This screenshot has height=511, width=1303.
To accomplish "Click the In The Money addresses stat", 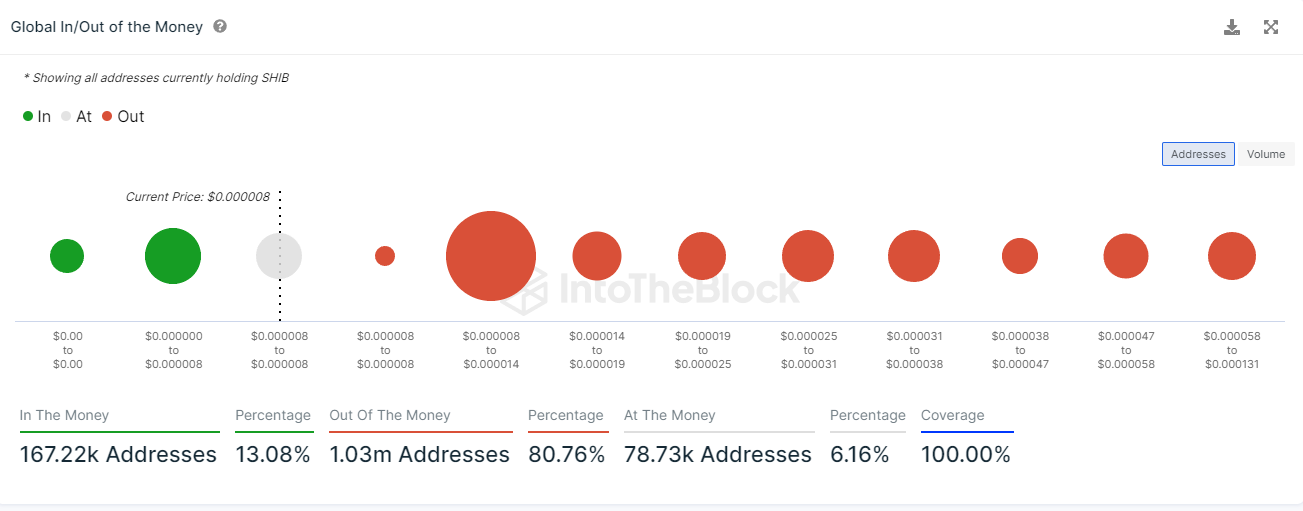I will [x=118, y=454].
